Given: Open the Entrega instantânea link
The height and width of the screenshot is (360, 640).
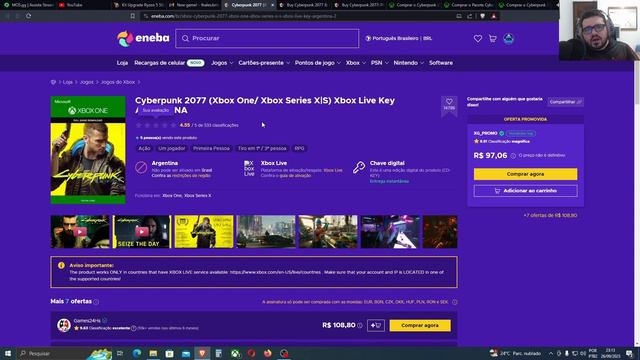Looking at the screenshot, I should coord(389,181).
